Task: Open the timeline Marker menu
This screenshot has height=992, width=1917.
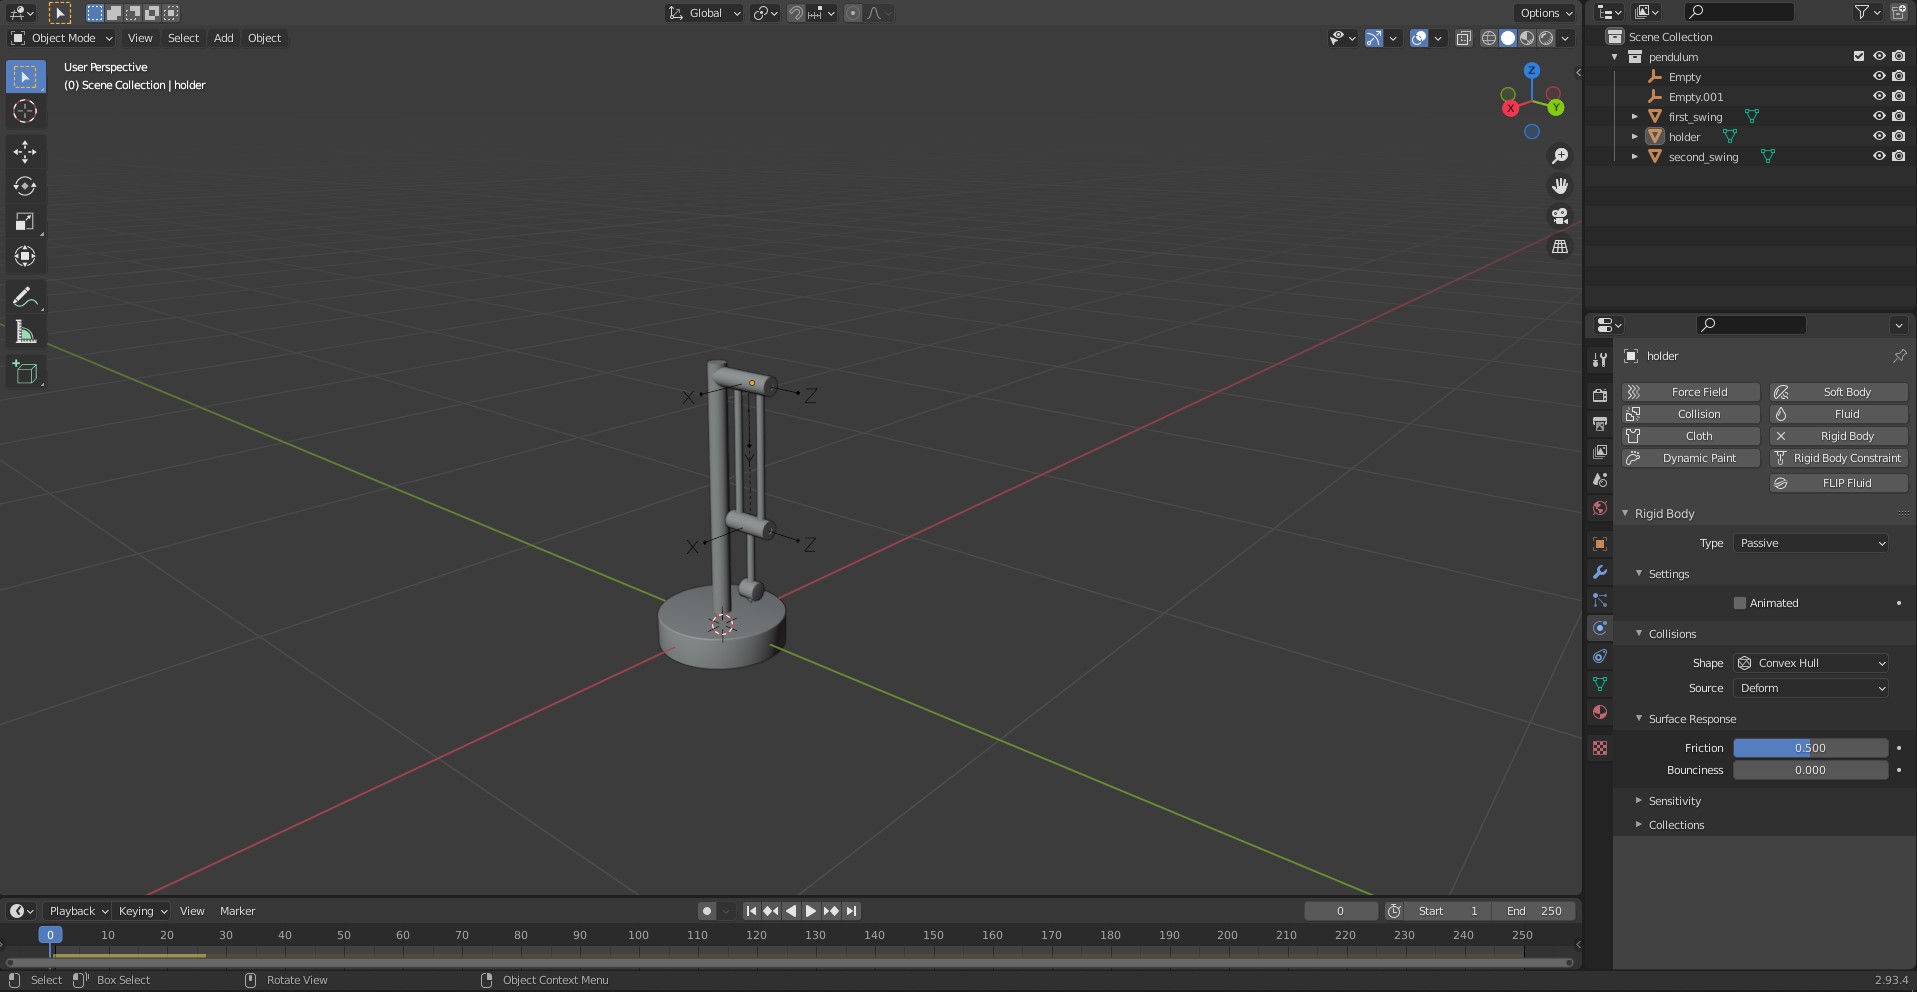Action: pos(237,911)
